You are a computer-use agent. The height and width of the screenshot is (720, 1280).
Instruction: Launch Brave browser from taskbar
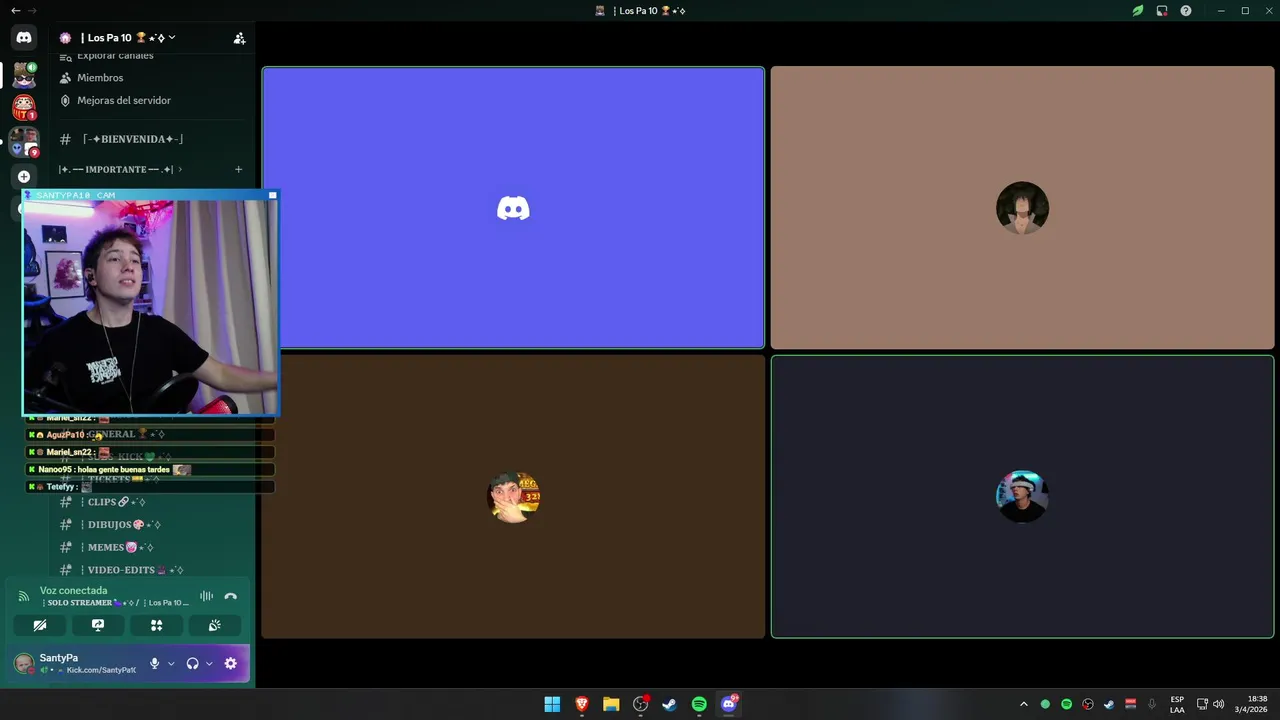[x=581, y=704]
